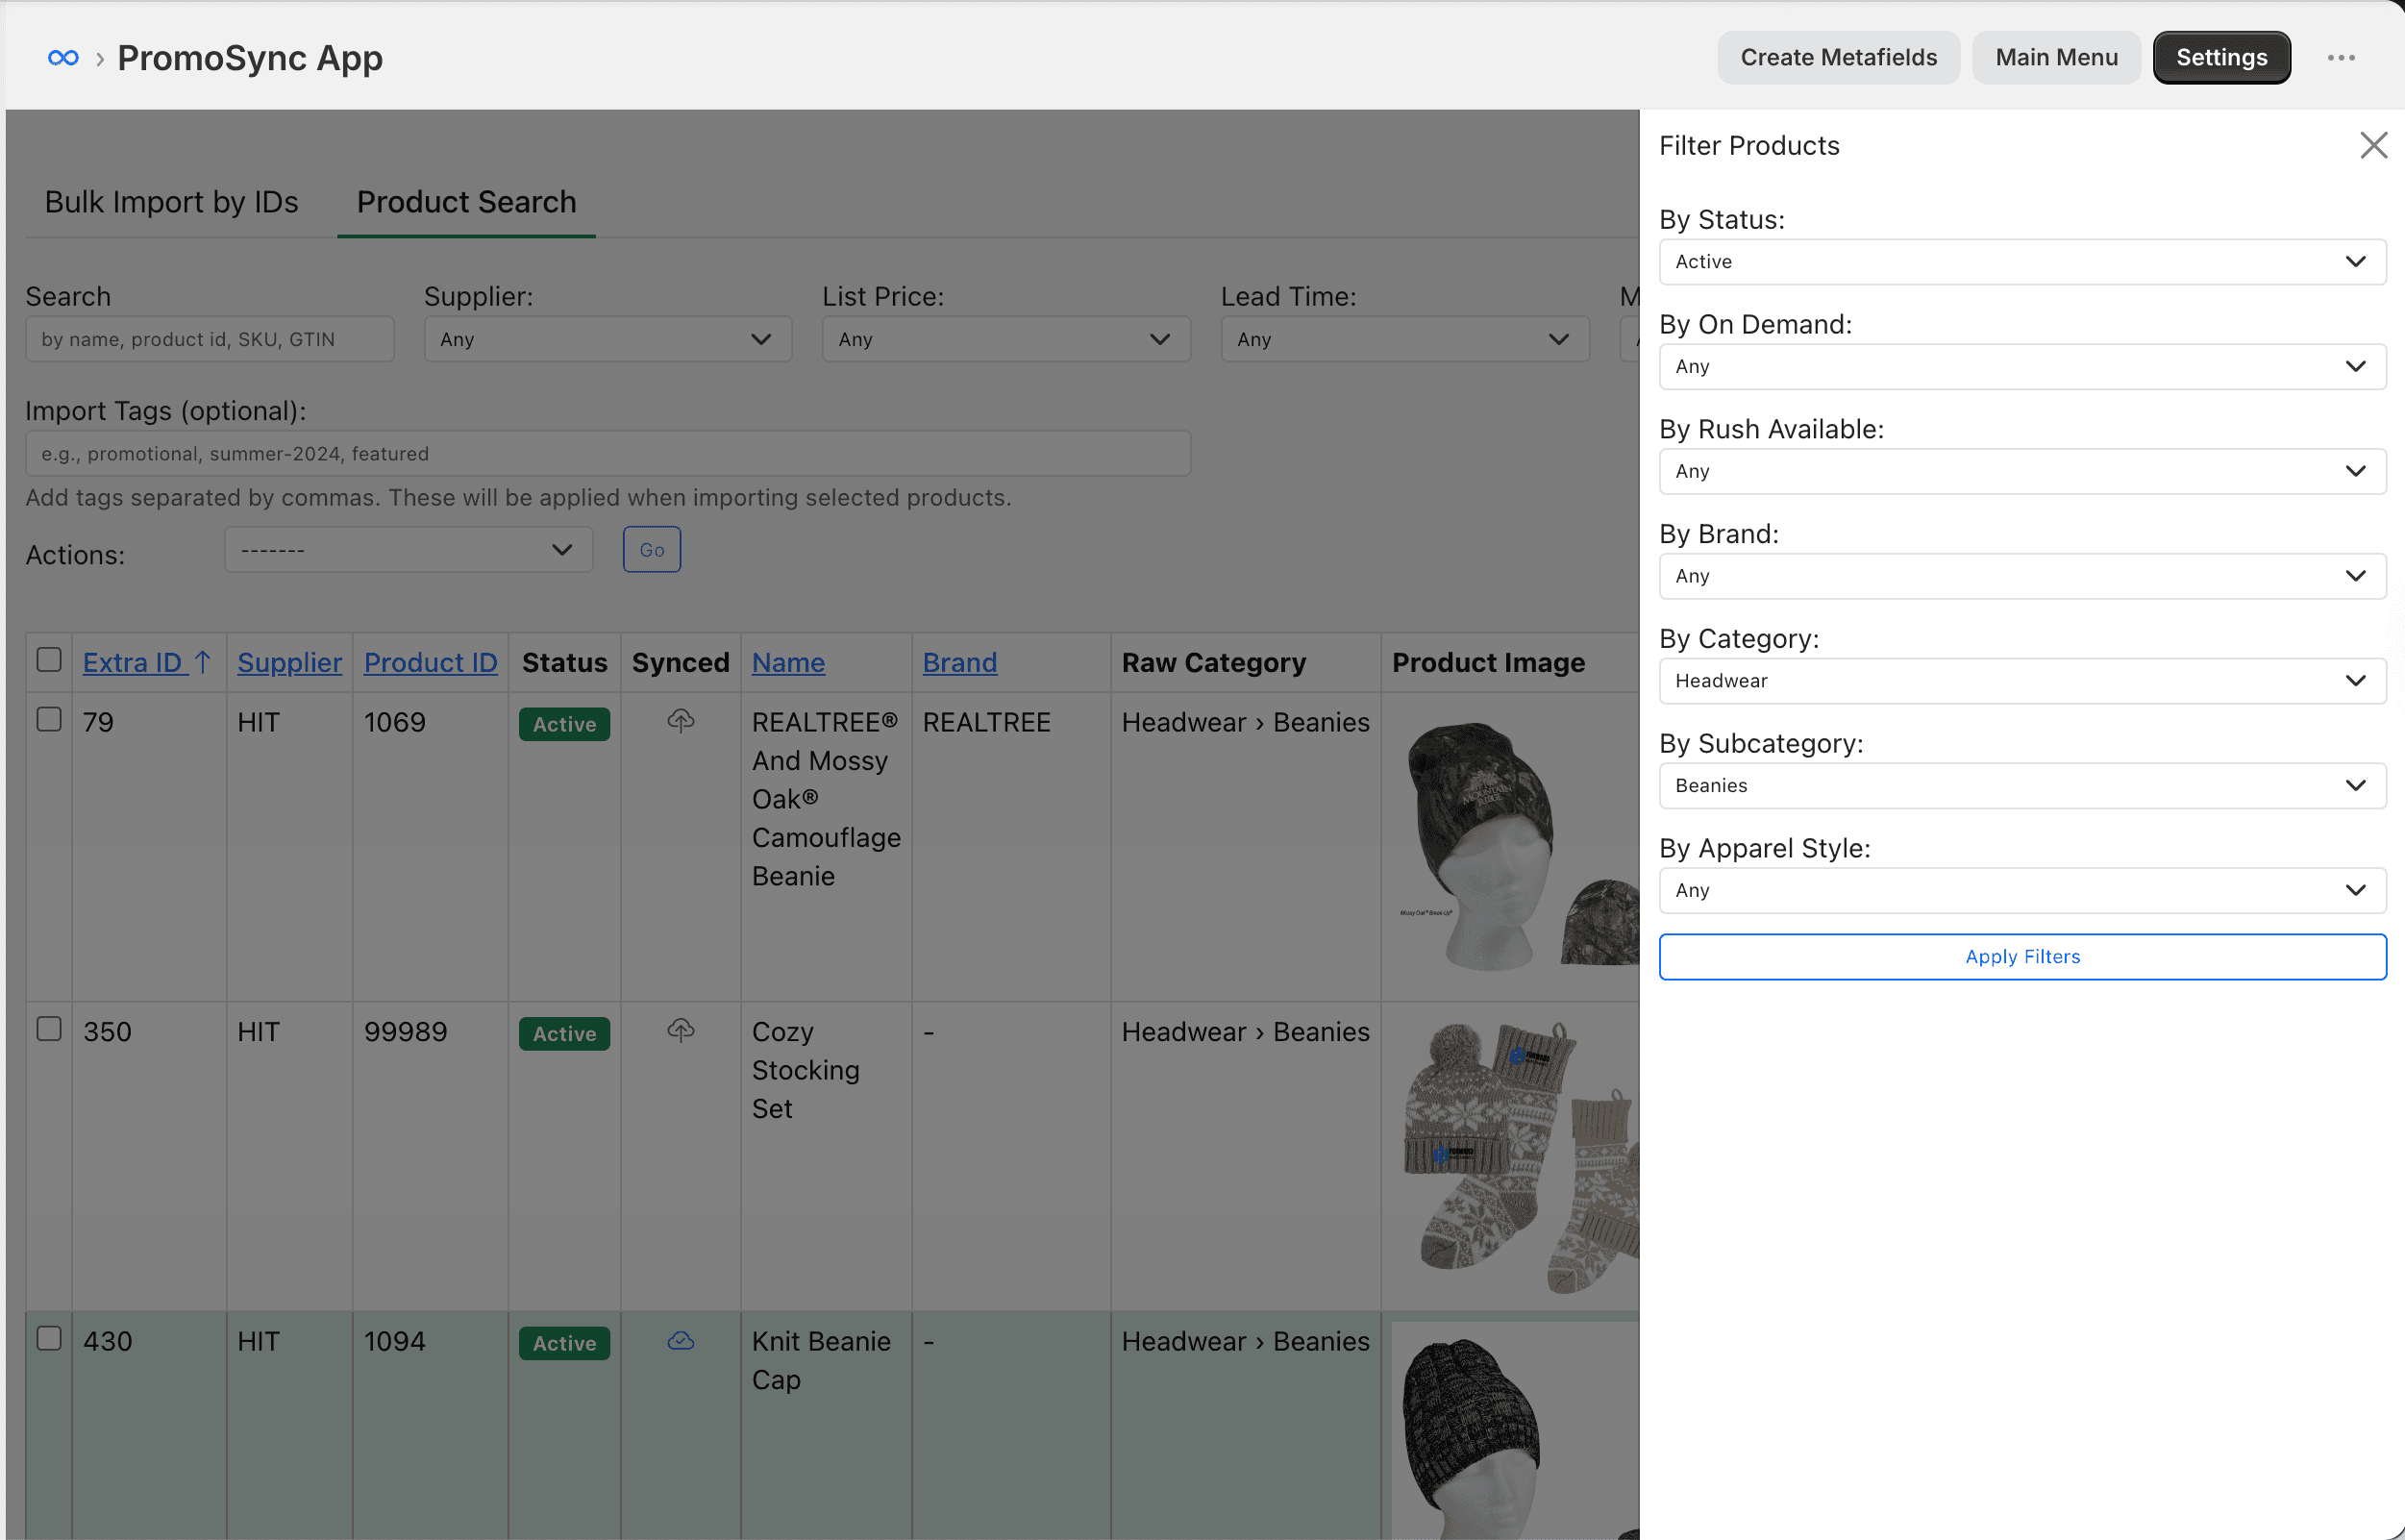Open the Main Menu
Image resolution: width=2405 pixels, height=1540 pixels.
point(2056,58)
